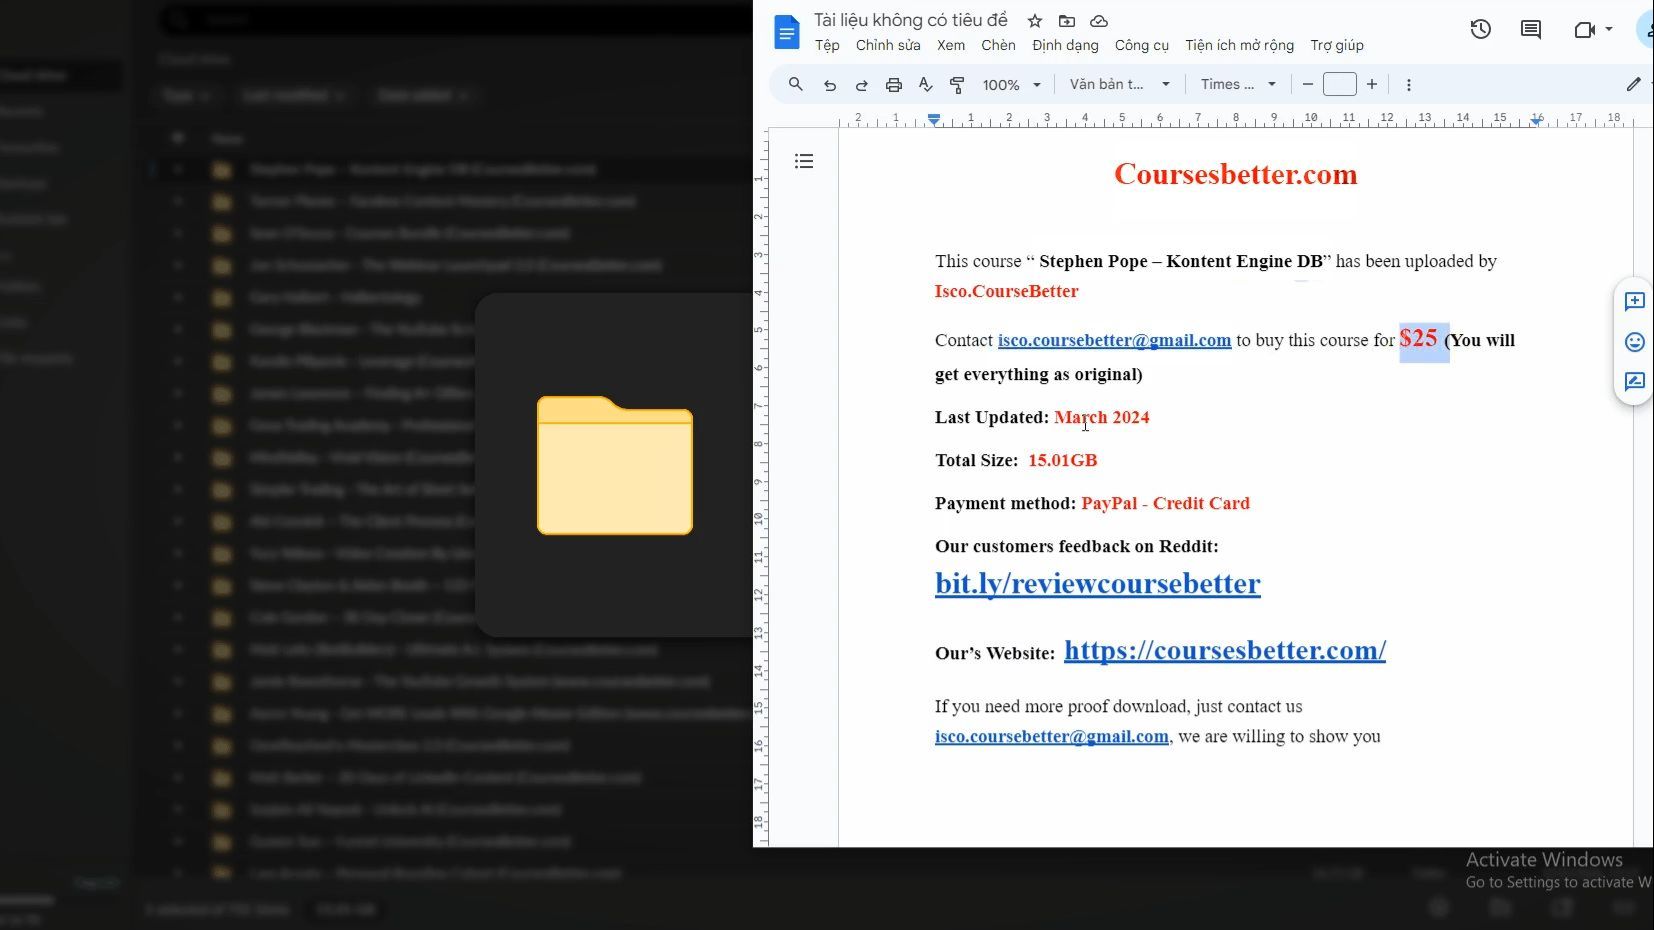Click the pencil editing mode icon

pyautogui.click(x=1633, y=85)
